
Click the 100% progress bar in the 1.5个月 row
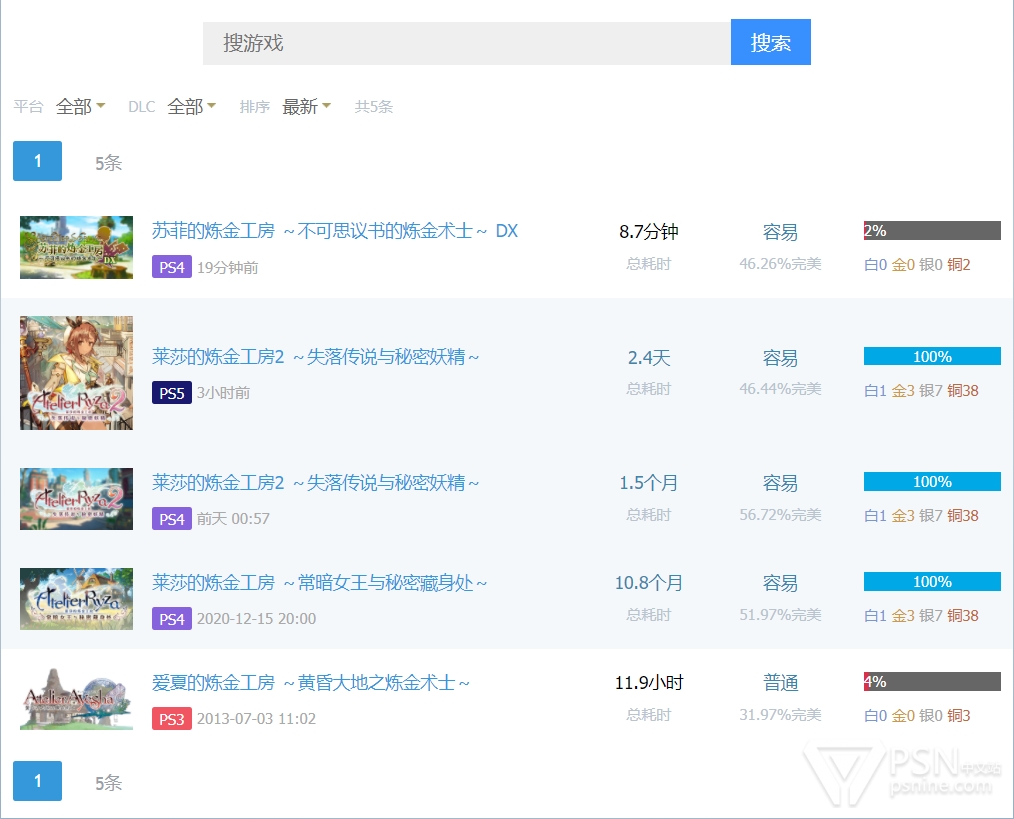coord(932,482)
